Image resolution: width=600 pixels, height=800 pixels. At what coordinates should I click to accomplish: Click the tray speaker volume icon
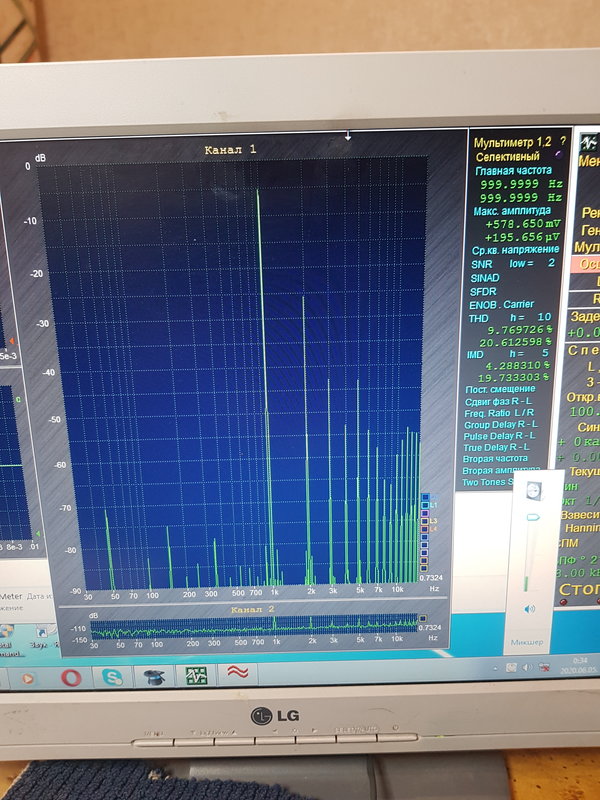coord(528,667)
